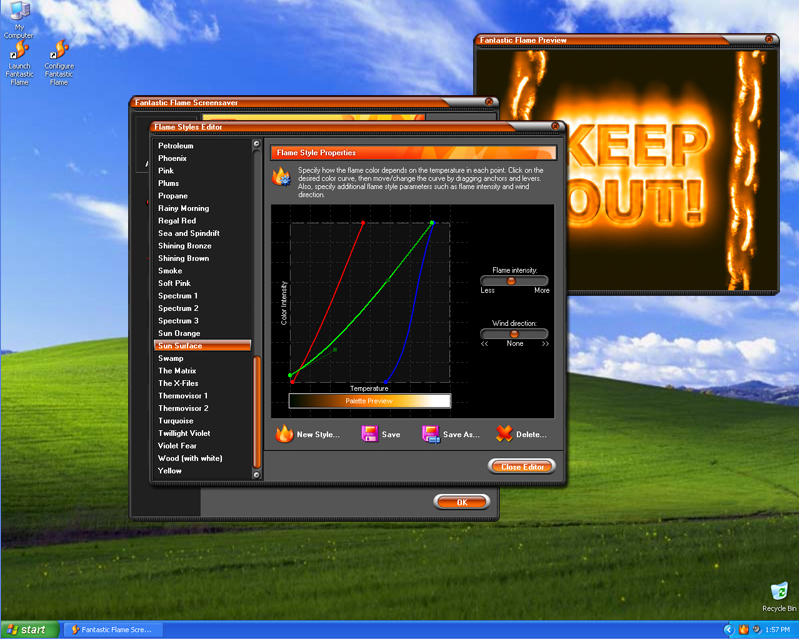Expand hidden system tray icons

click(x=728, y=630)
